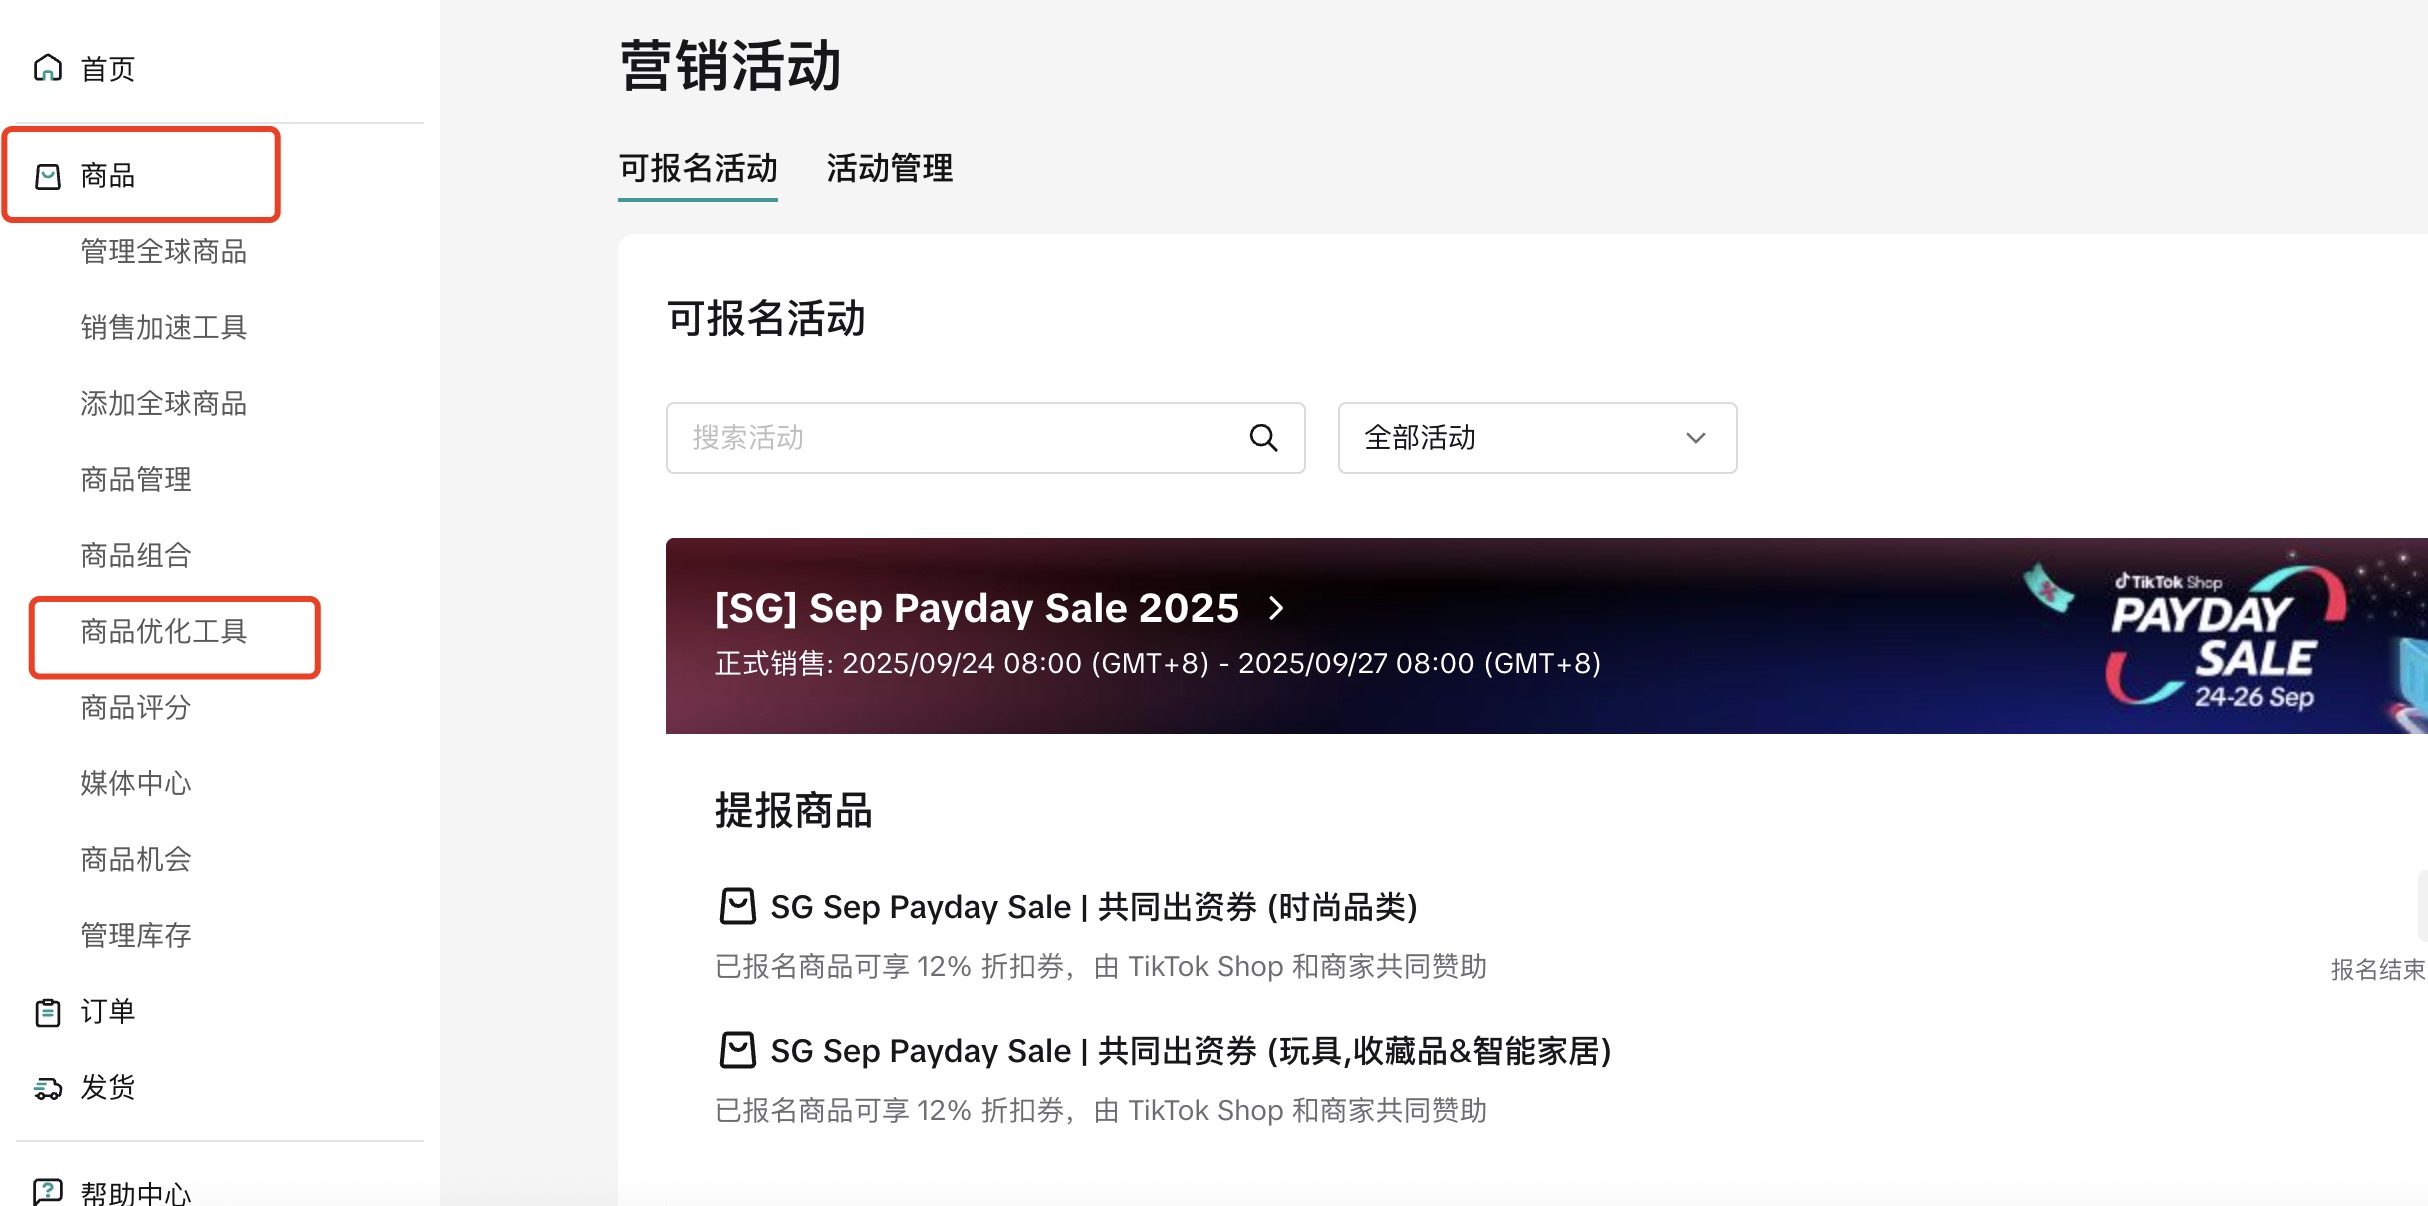Click the shopping bag icon beside 商品
The image size is (2428, 1206).
click(x=48, y=177)
